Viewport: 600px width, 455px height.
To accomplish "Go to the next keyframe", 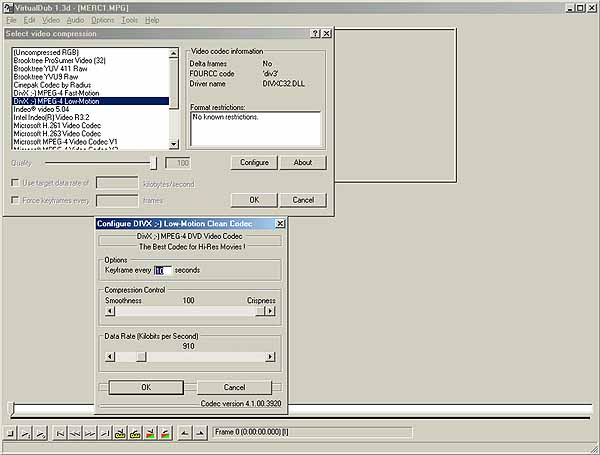I will (x=135, y=434).
